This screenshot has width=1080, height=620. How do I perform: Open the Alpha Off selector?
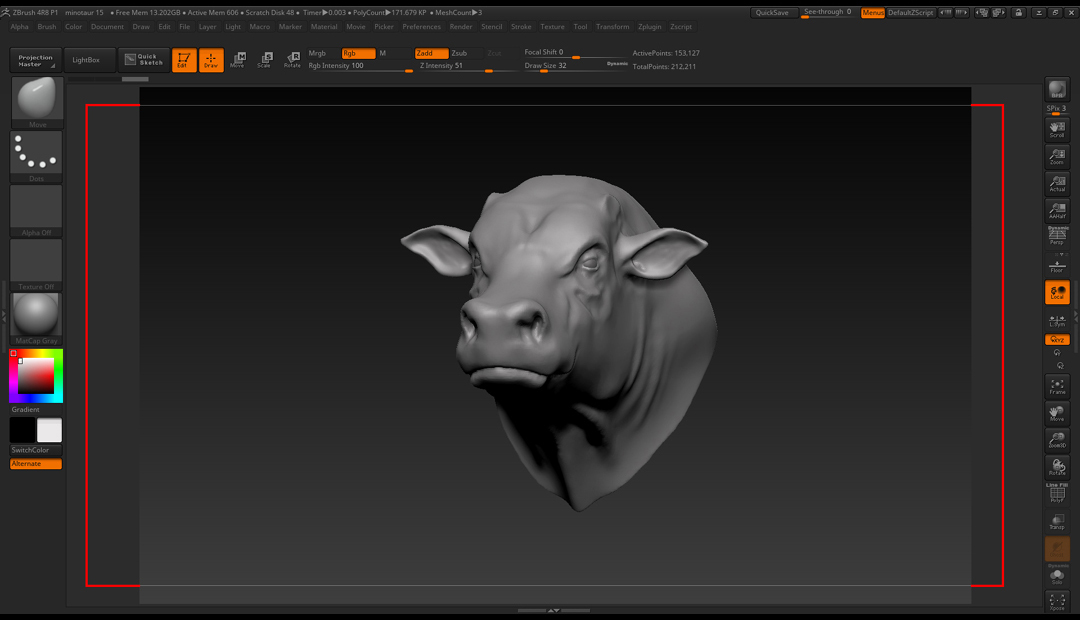pos(37,211)
